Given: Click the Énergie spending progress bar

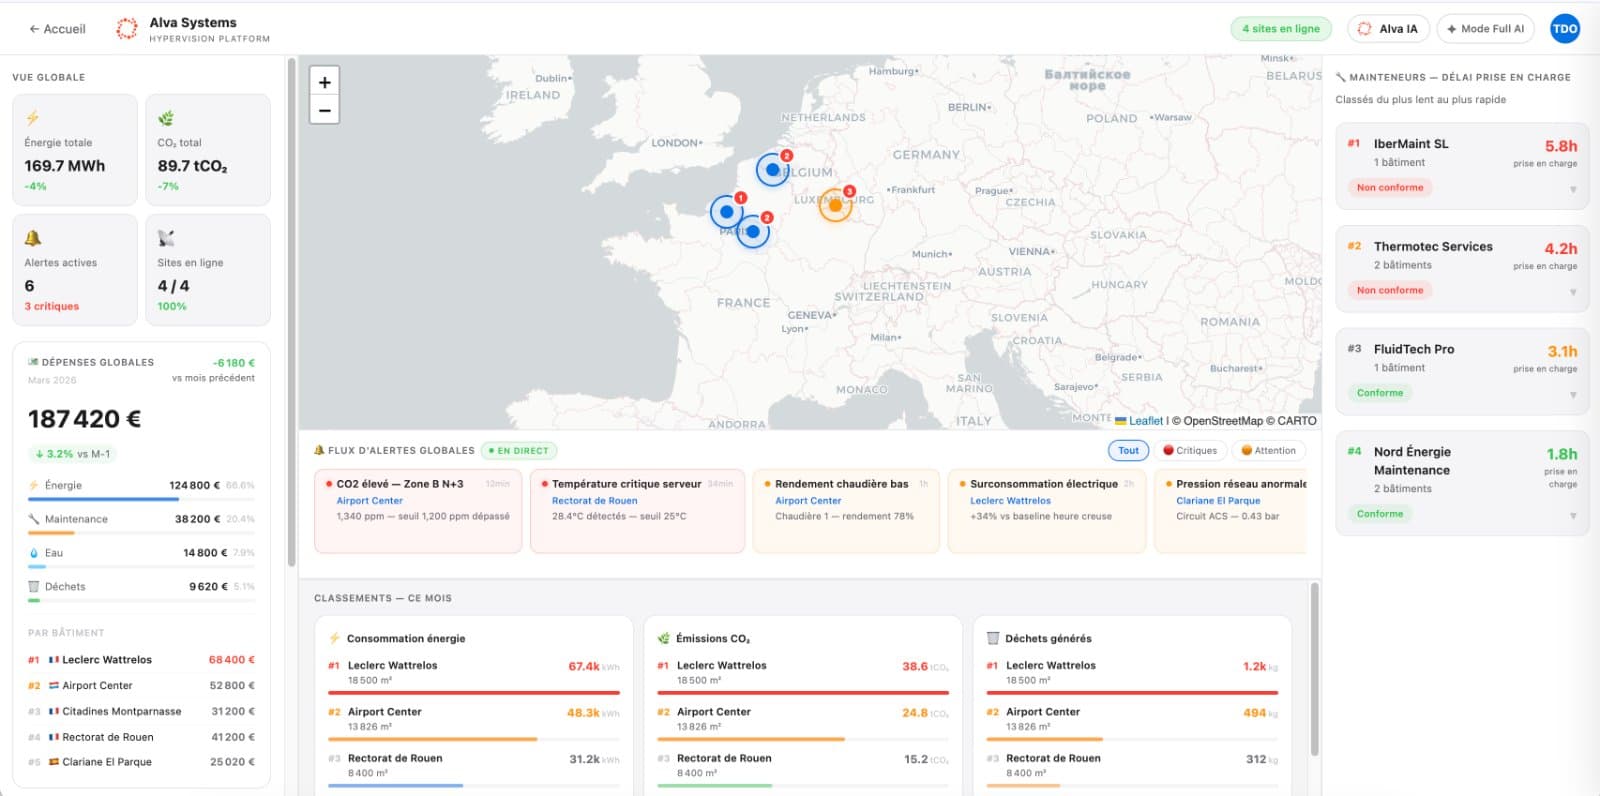Looking at the screenshot, I should 141,499.
